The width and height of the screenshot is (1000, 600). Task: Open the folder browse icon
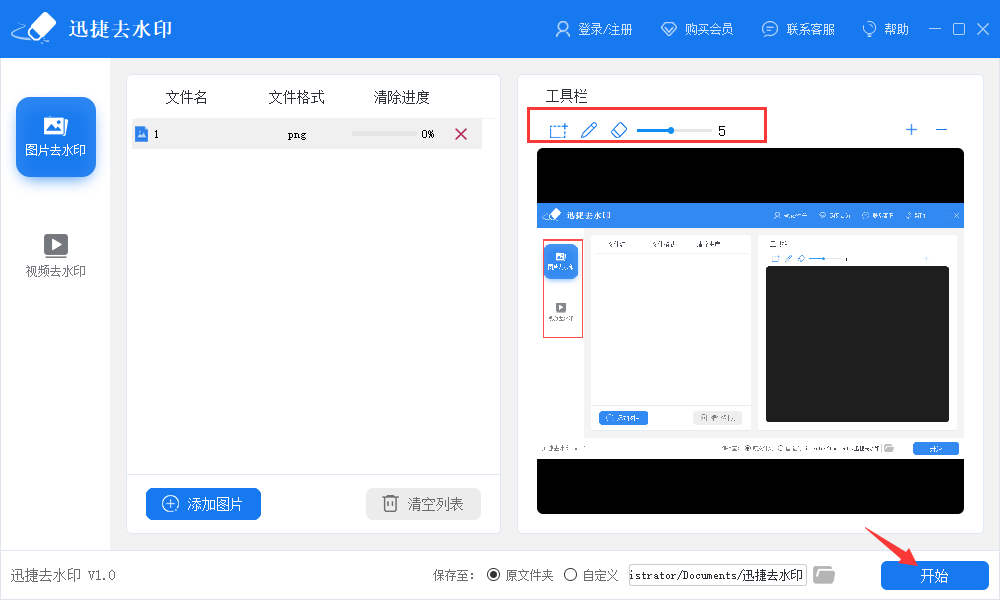coord(824,575)
